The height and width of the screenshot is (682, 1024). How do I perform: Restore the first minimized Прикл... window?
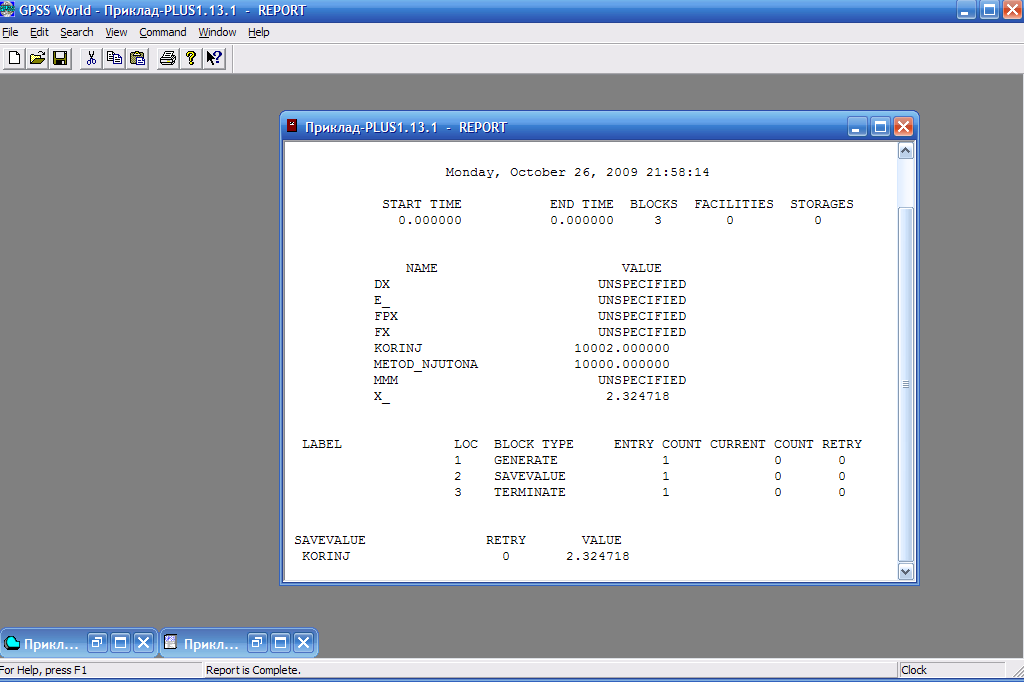[x=97, y=643]
